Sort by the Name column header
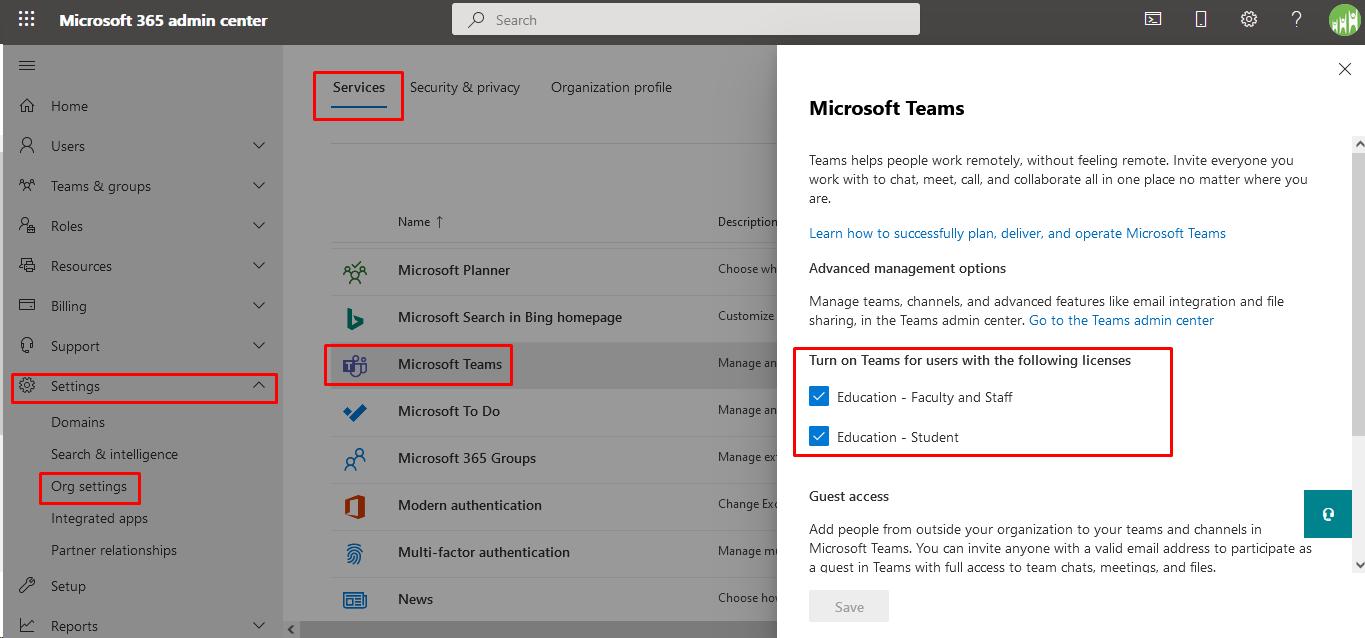 pos(420,222)
